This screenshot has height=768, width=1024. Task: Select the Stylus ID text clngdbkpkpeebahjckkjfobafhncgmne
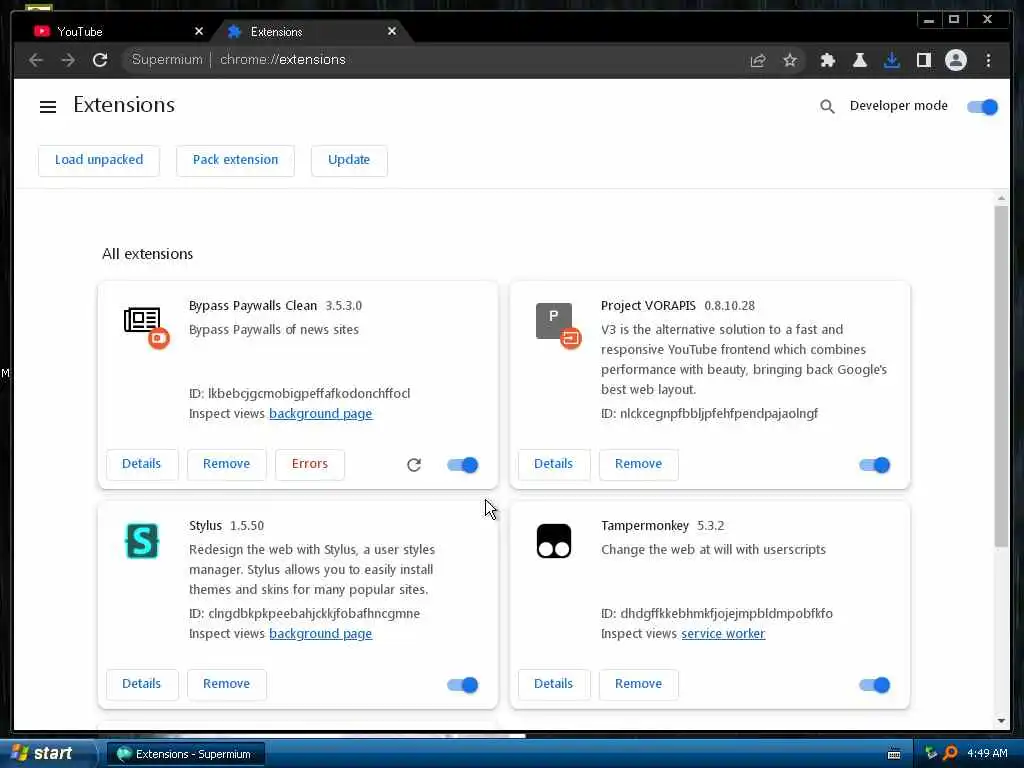tap(314, 614)
